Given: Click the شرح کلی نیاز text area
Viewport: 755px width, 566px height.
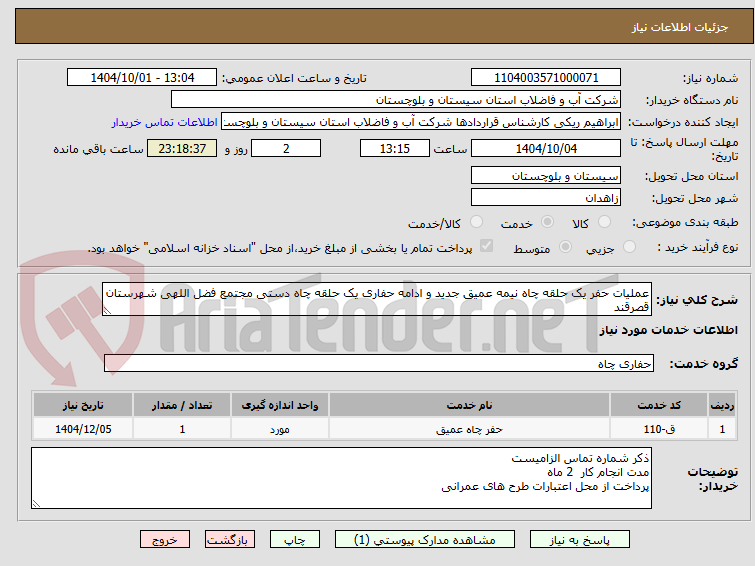Looking at the screenshot, I should [377, 299].
